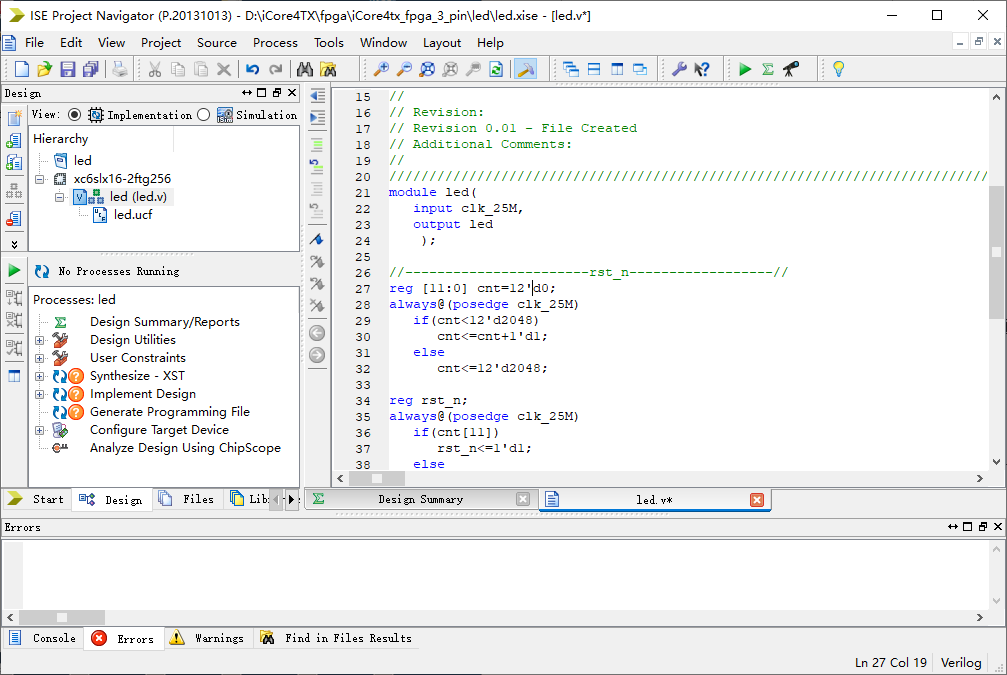Image resolution: width=1007 pixels, height=675 pixels.
Task: Click the Save file toolbar icon
Action: pos(68,69)
